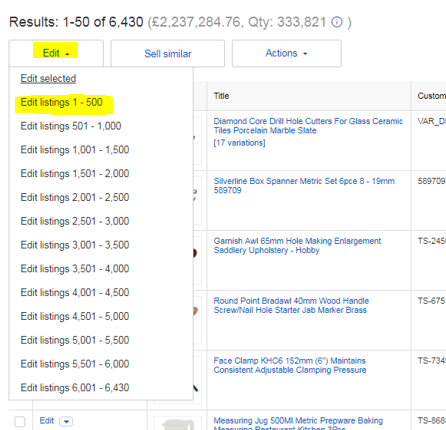Click the Results 1-50 of 6,430 text
This screenshot has height=430, width=446.
coord(76,22)
